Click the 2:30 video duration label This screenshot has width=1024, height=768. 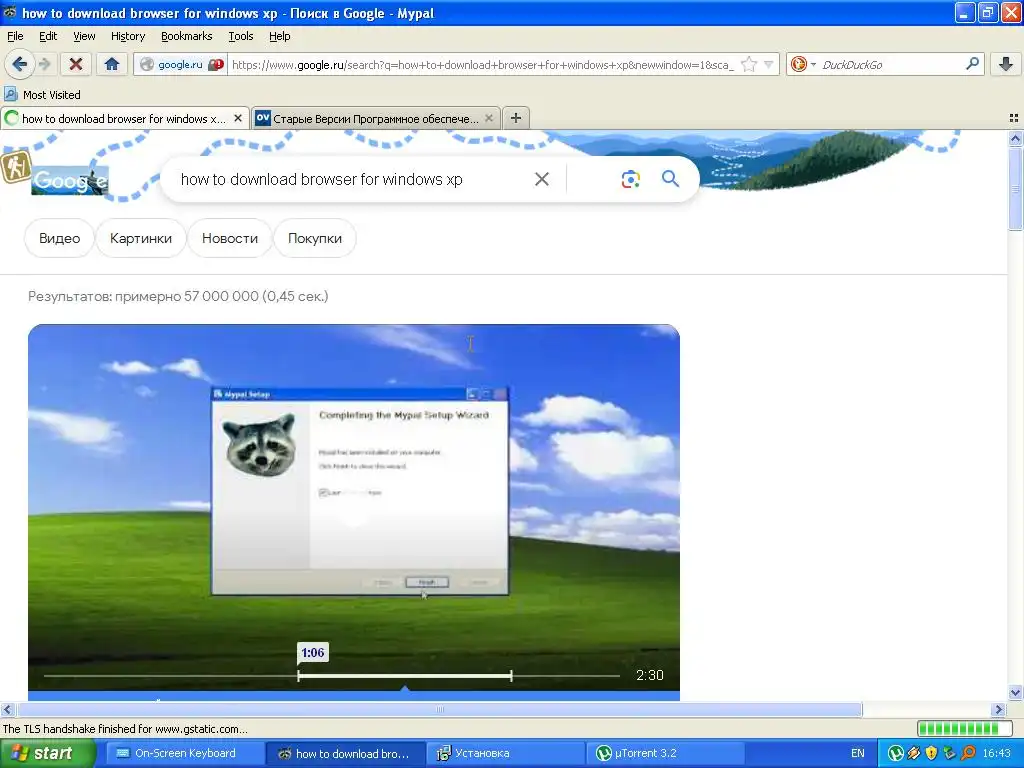pos(650,675)
